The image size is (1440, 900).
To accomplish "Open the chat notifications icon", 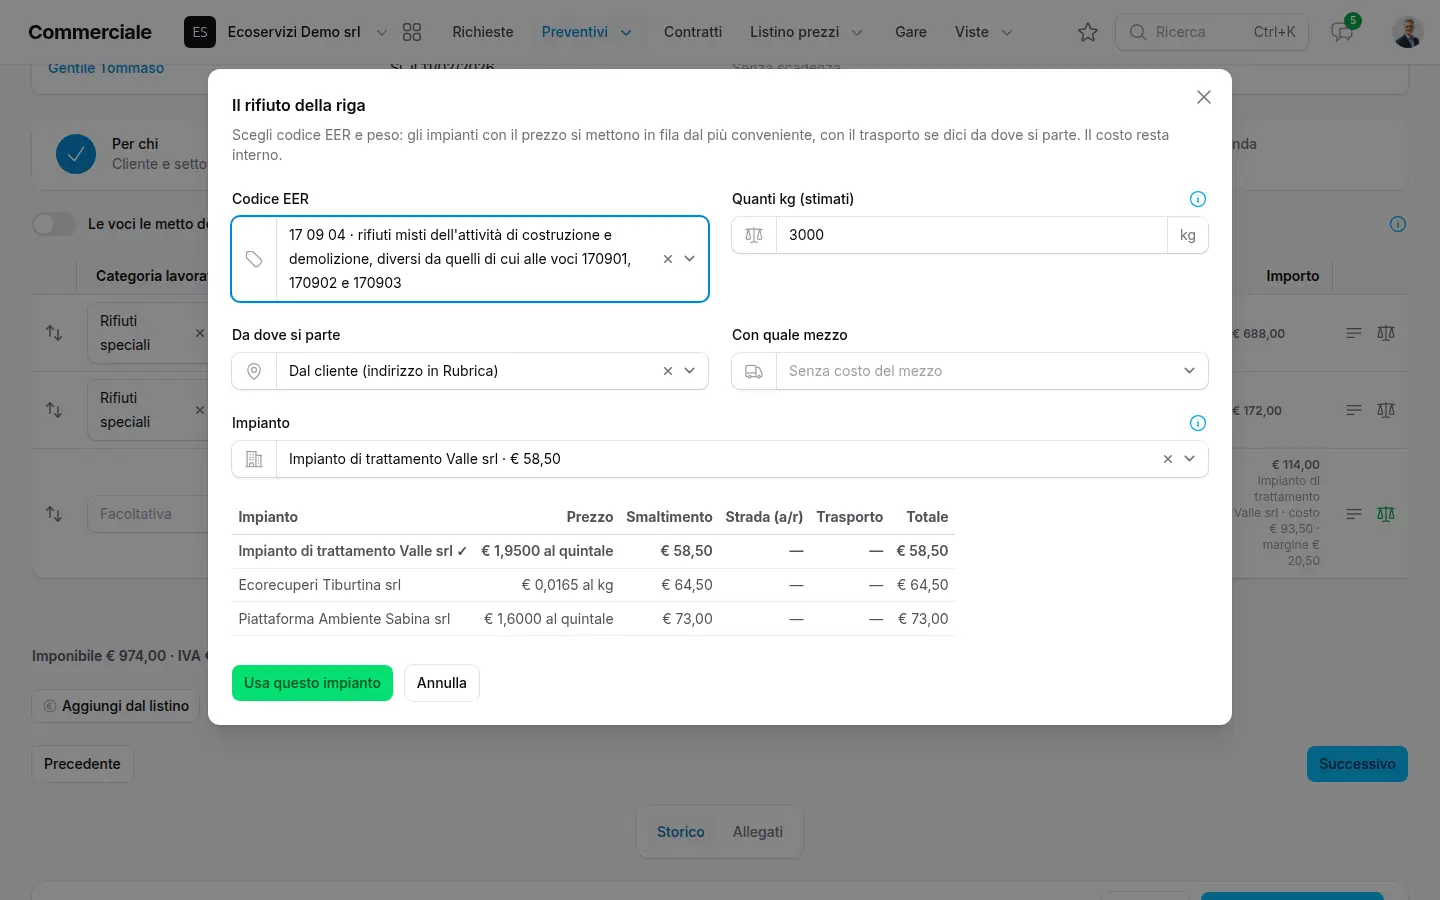I will 1342,32.
